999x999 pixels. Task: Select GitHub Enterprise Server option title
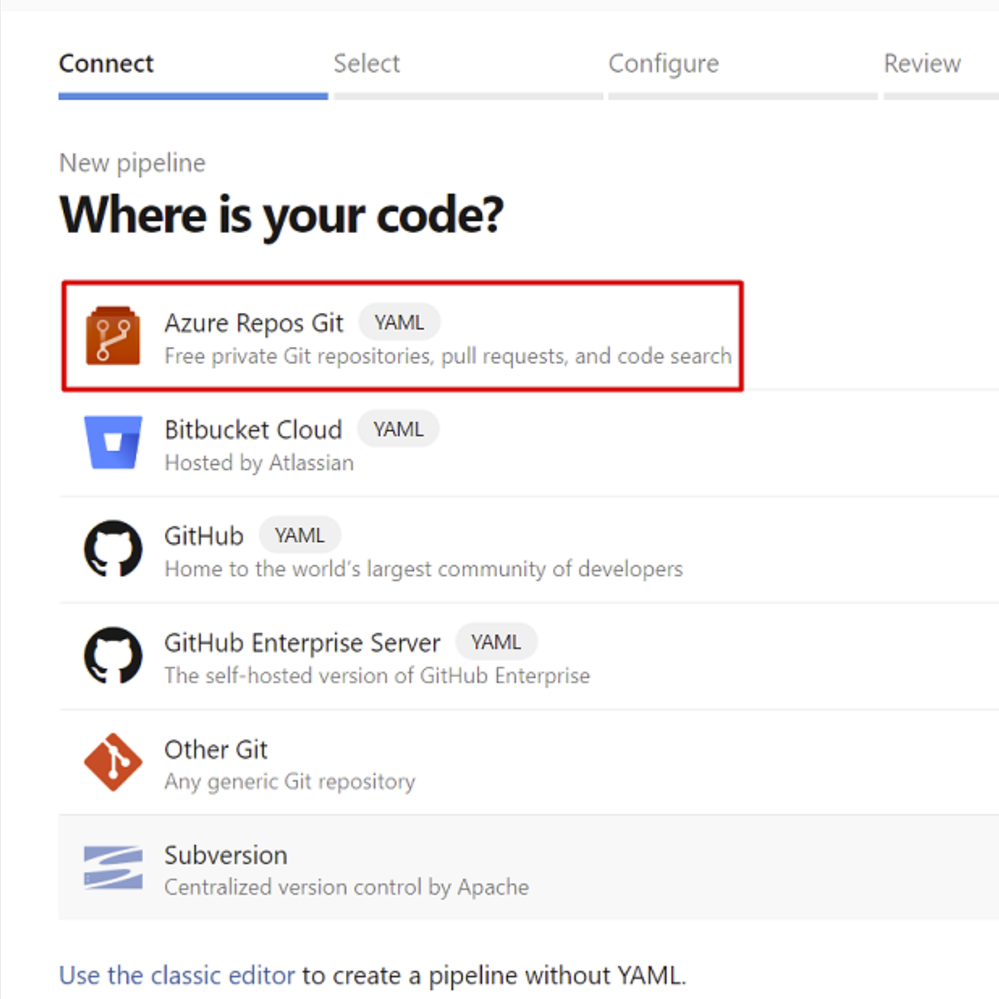coord(302,643)
